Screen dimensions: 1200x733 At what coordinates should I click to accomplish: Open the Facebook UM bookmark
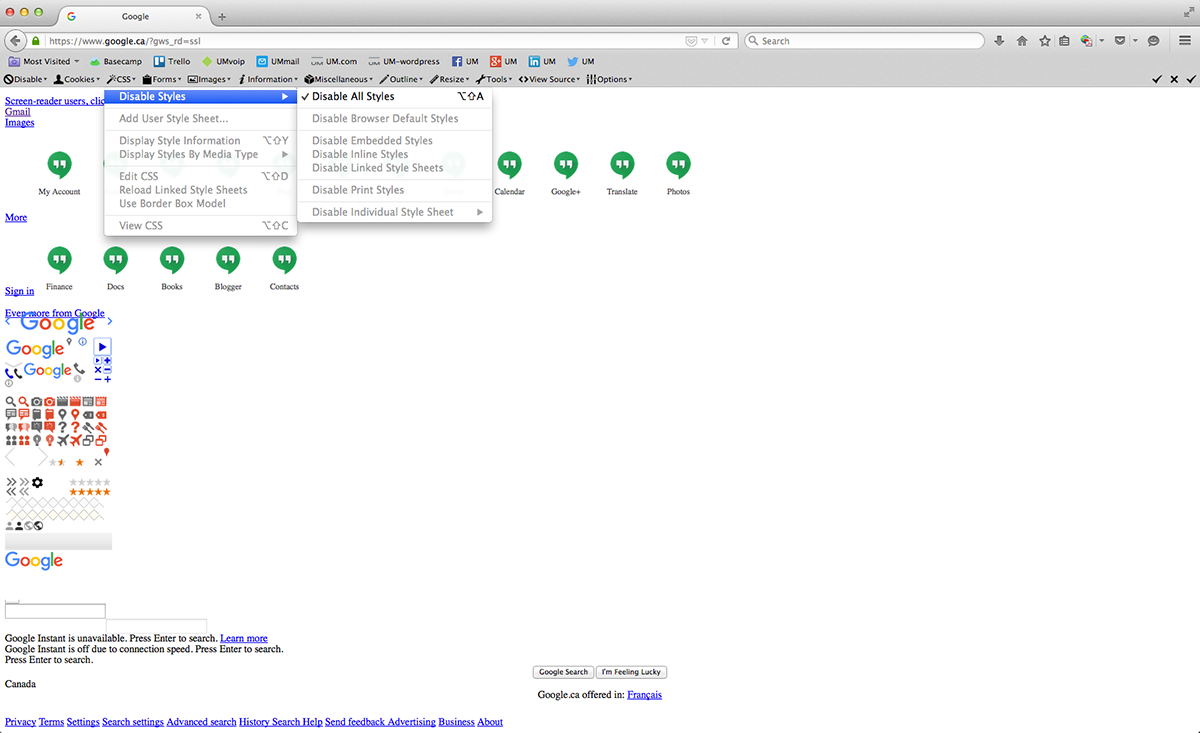(x=465, y=62)
